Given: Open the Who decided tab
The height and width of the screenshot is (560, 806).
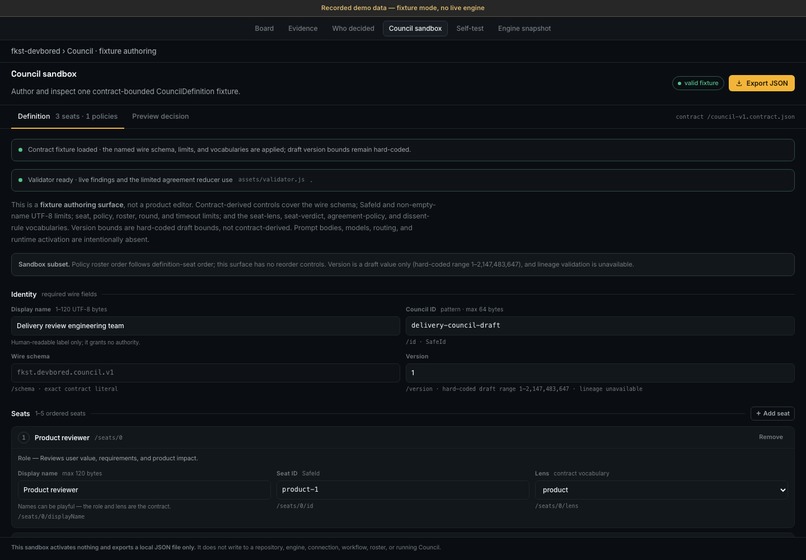Looking at the screenshot, I should click(x=353, y=29).
